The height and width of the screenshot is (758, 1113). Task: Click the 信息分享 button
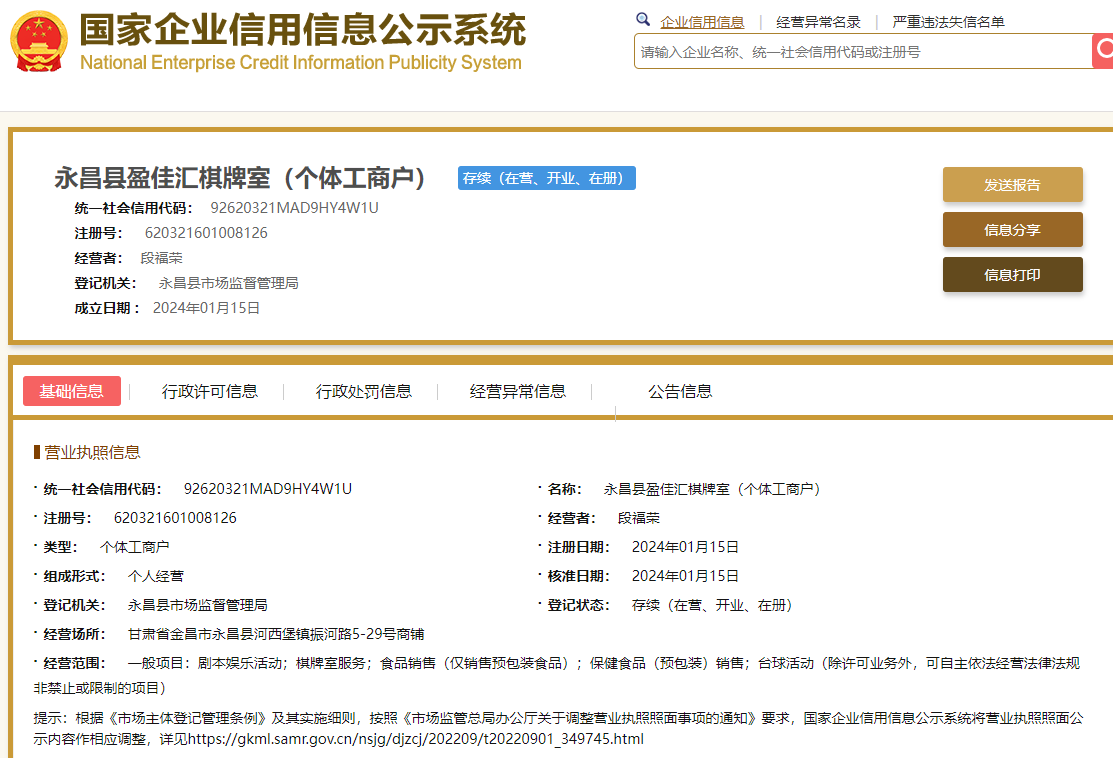tap(1012, 229)
